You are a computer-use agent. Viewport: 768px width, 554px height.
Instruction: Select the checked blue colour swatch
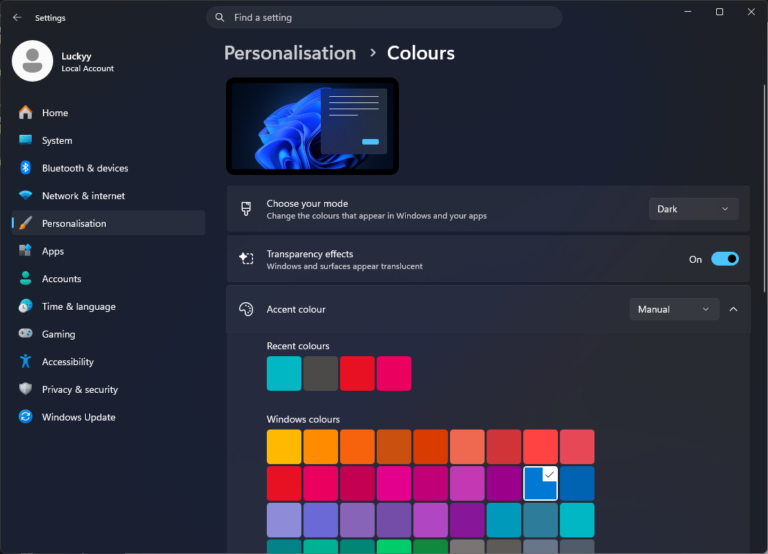[540, 483]
